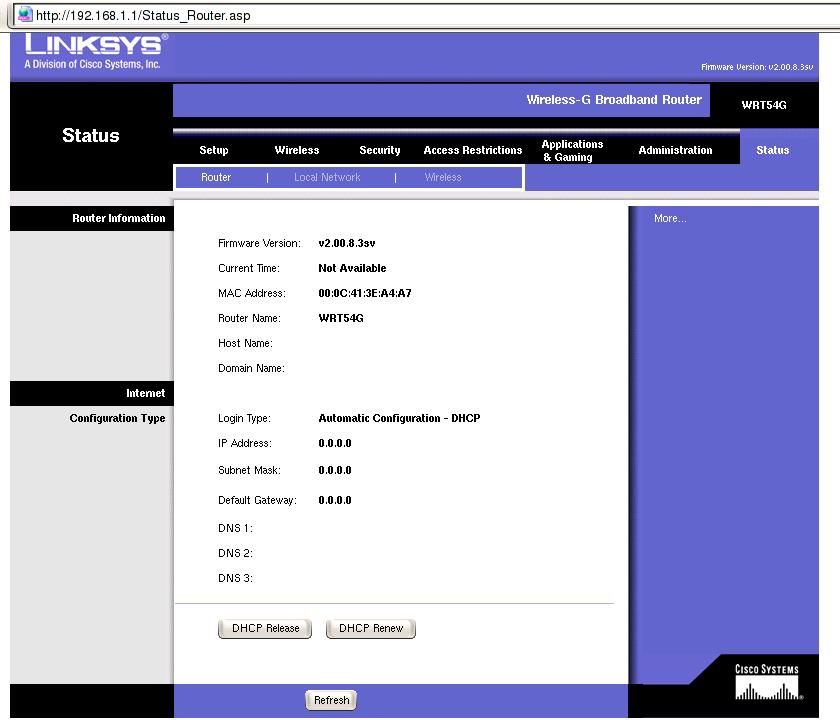This screenshot has width=840, height=720.
Task: Click the Firmware Version text in top banner
Action: pos(757,68)
